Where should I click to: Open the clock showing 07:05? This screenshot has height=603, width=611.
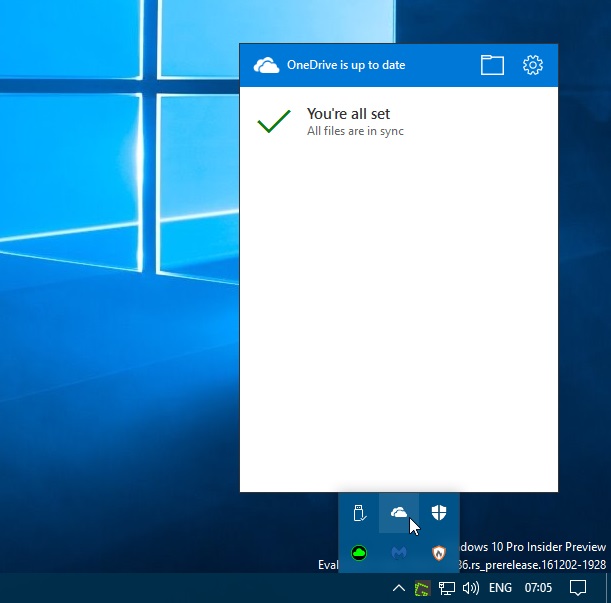coord(538,588)
